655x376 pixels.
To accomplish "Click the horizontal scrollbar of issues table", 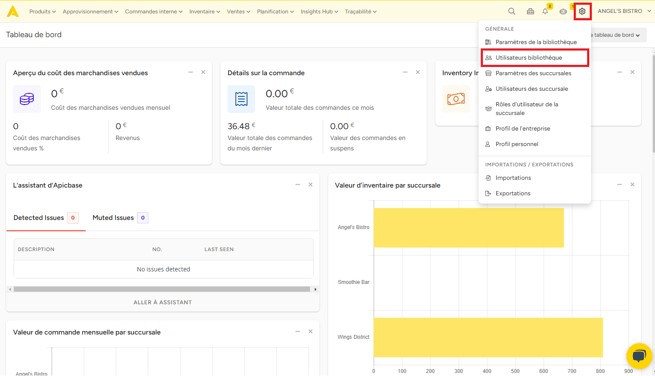I will coord(162,289).
